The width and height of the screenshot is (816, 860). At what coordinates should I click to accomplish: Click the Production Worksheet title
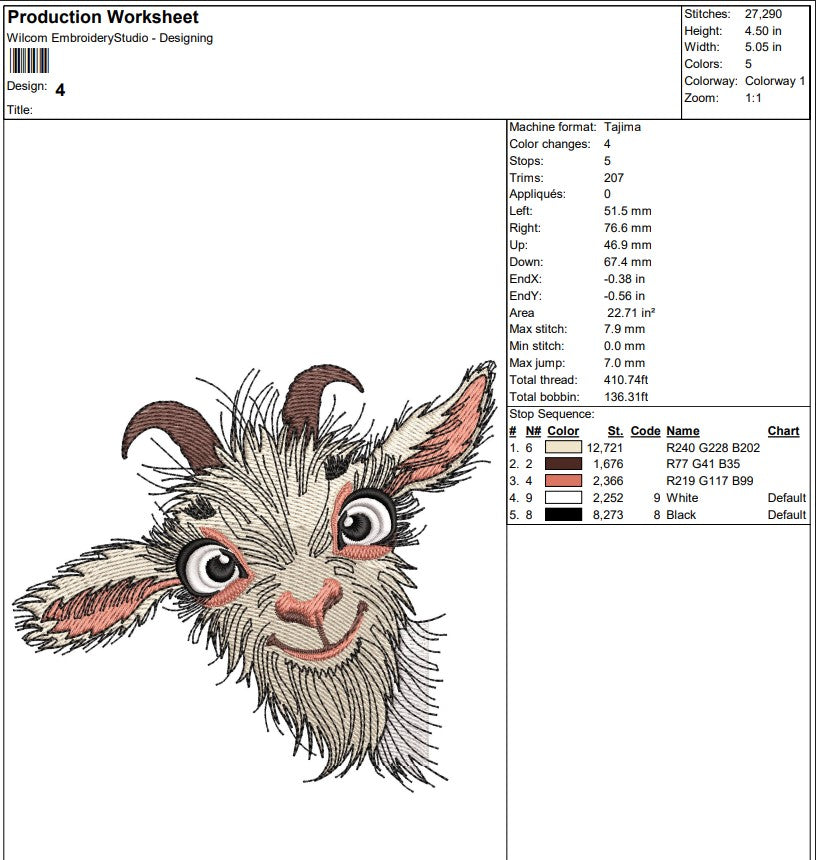(103, 17)
